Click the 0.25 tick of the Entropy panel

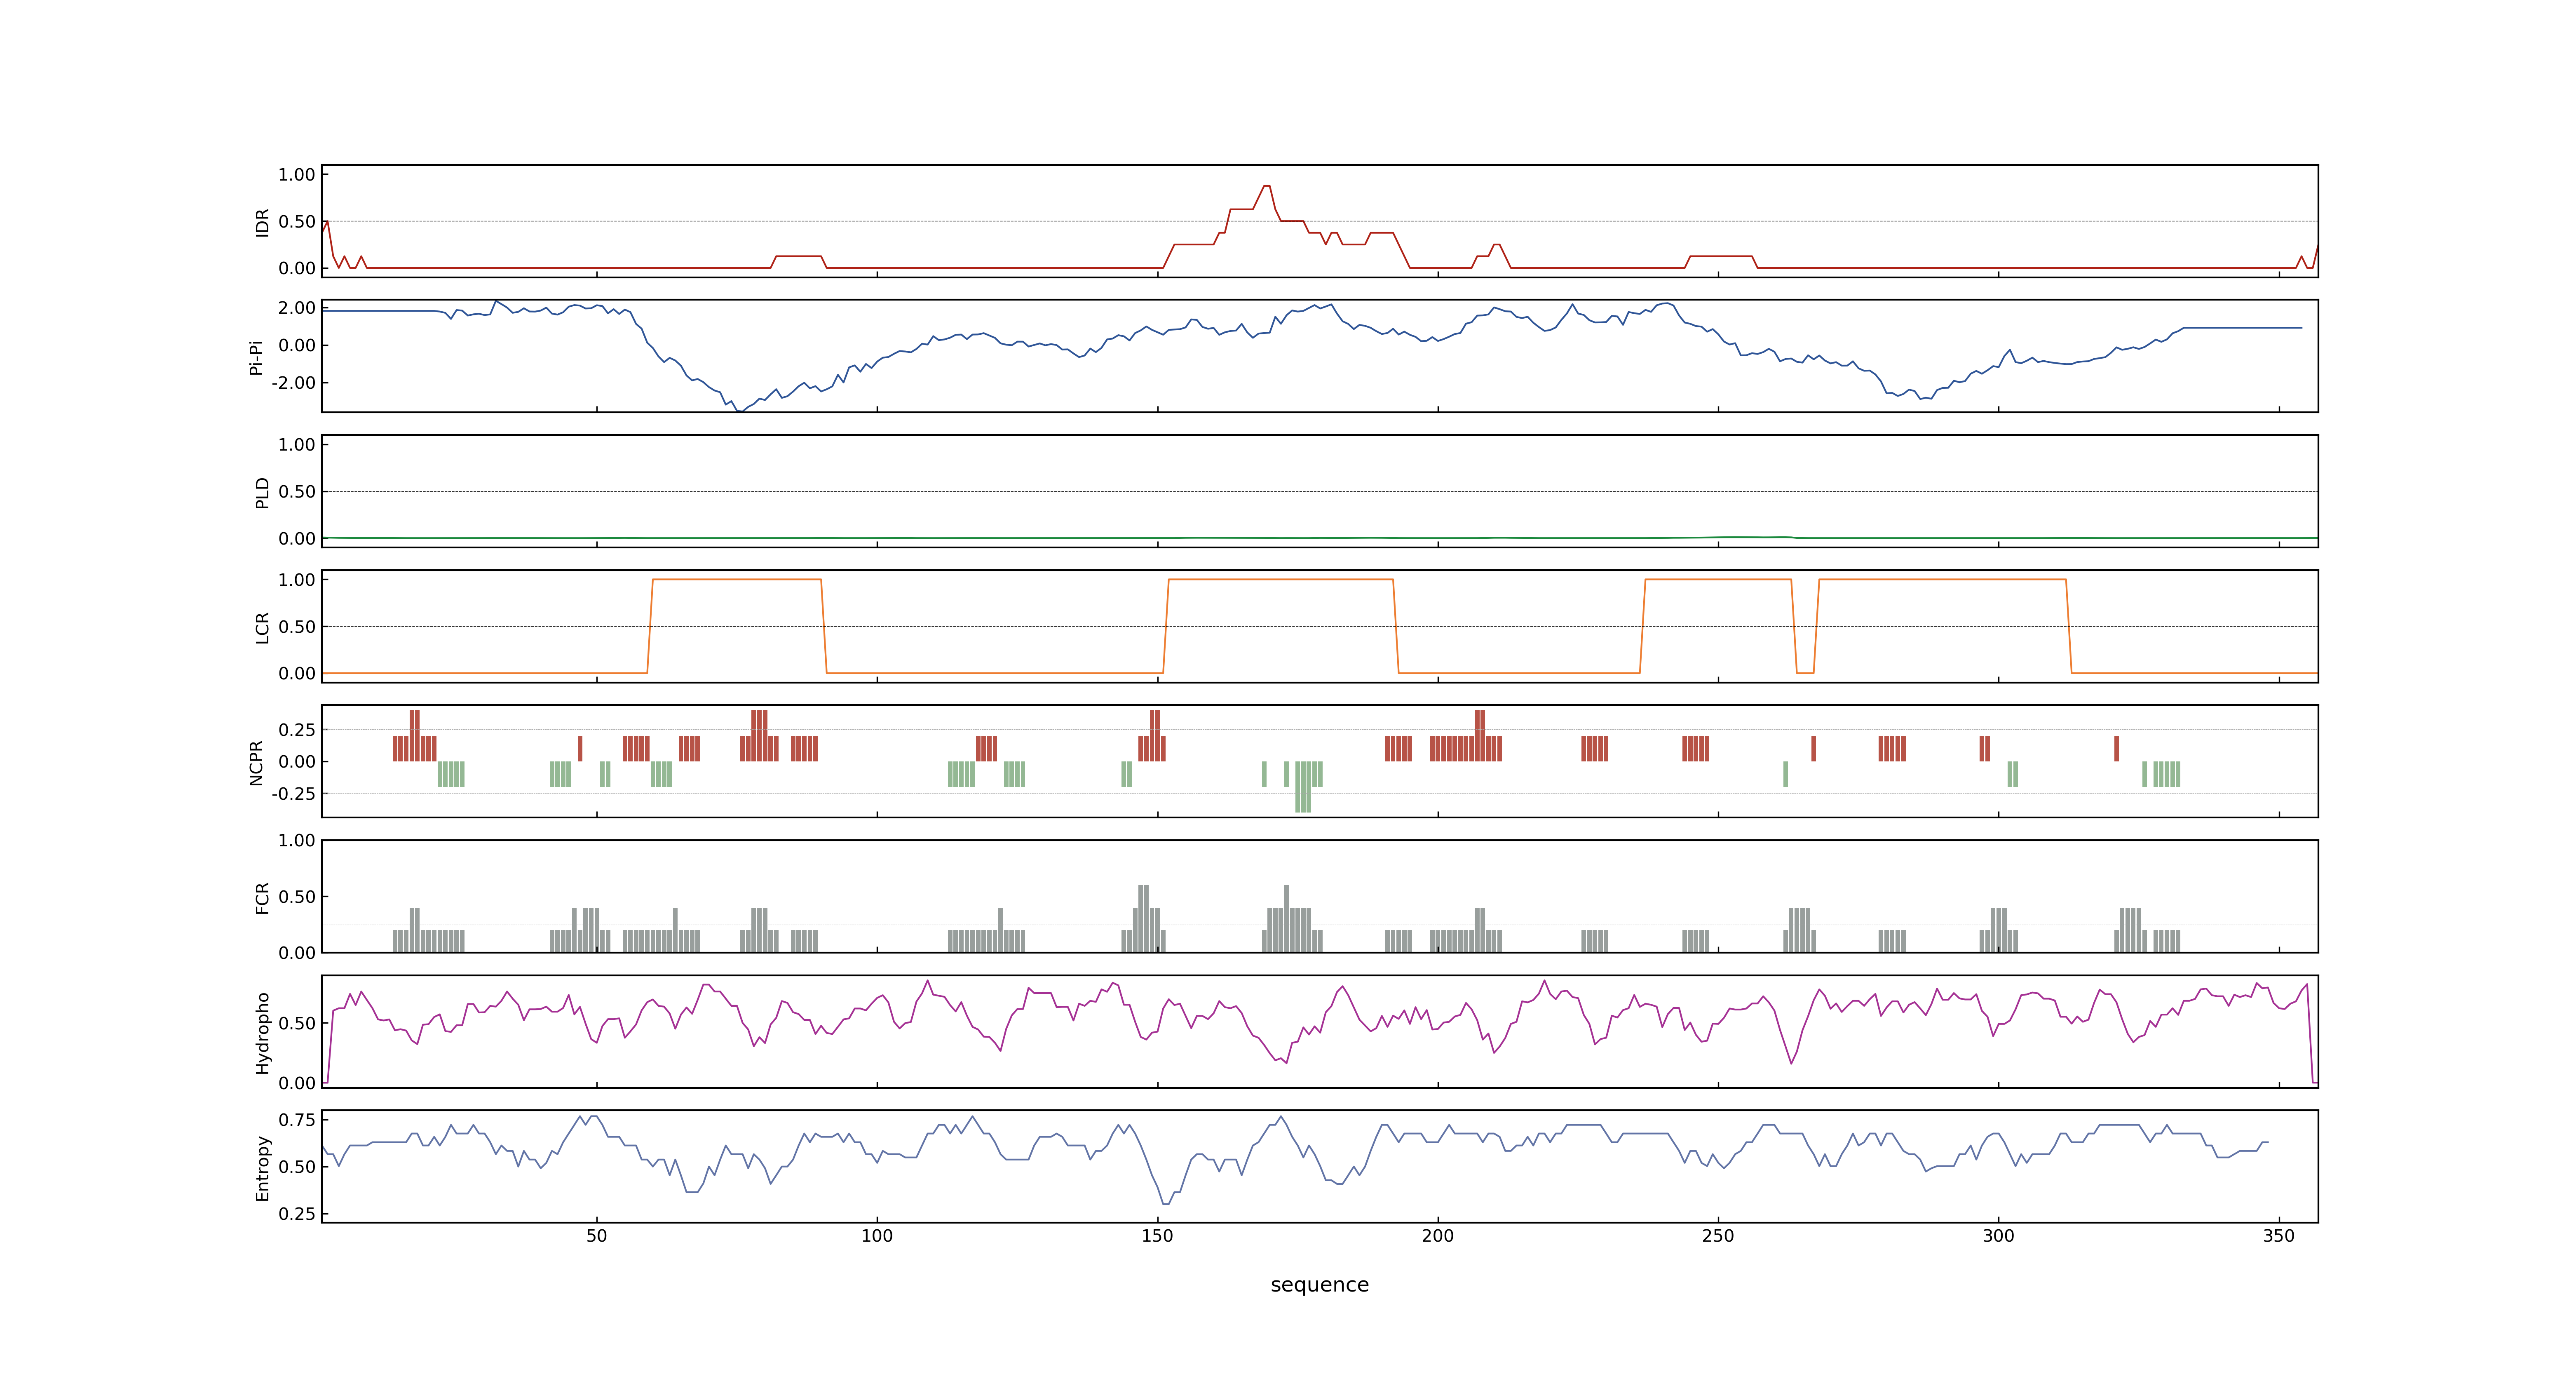pyautogui.click(x=297, y=1214)
